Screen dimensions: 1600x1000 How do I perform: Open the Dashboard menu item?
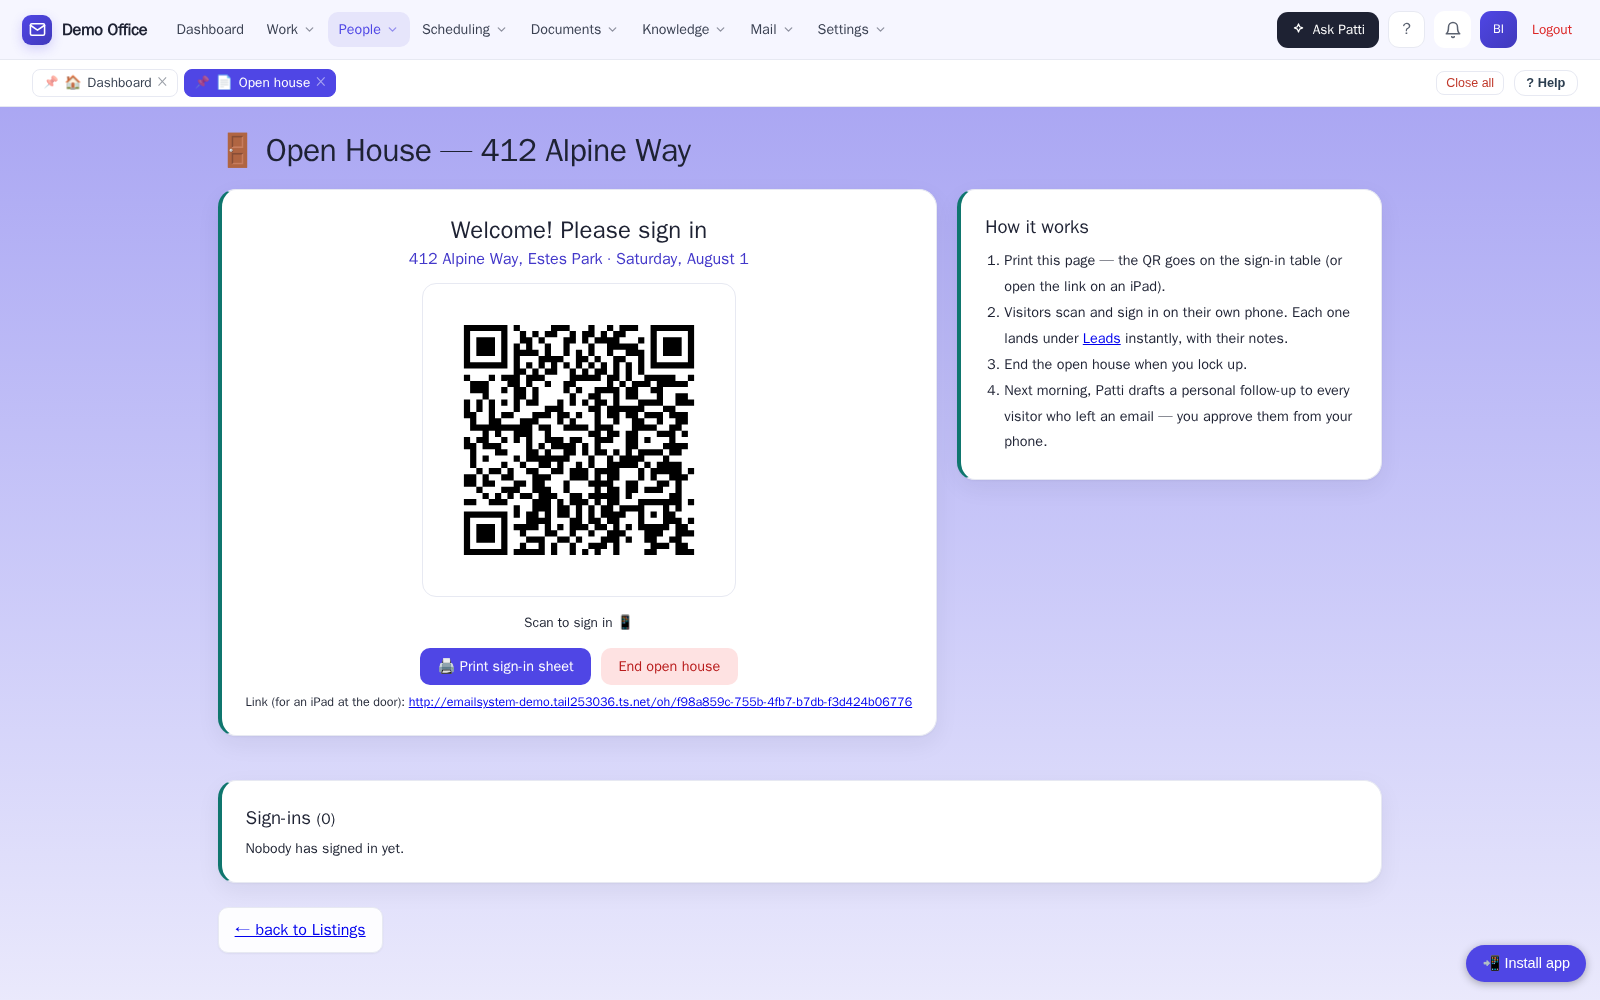[210, 30]
